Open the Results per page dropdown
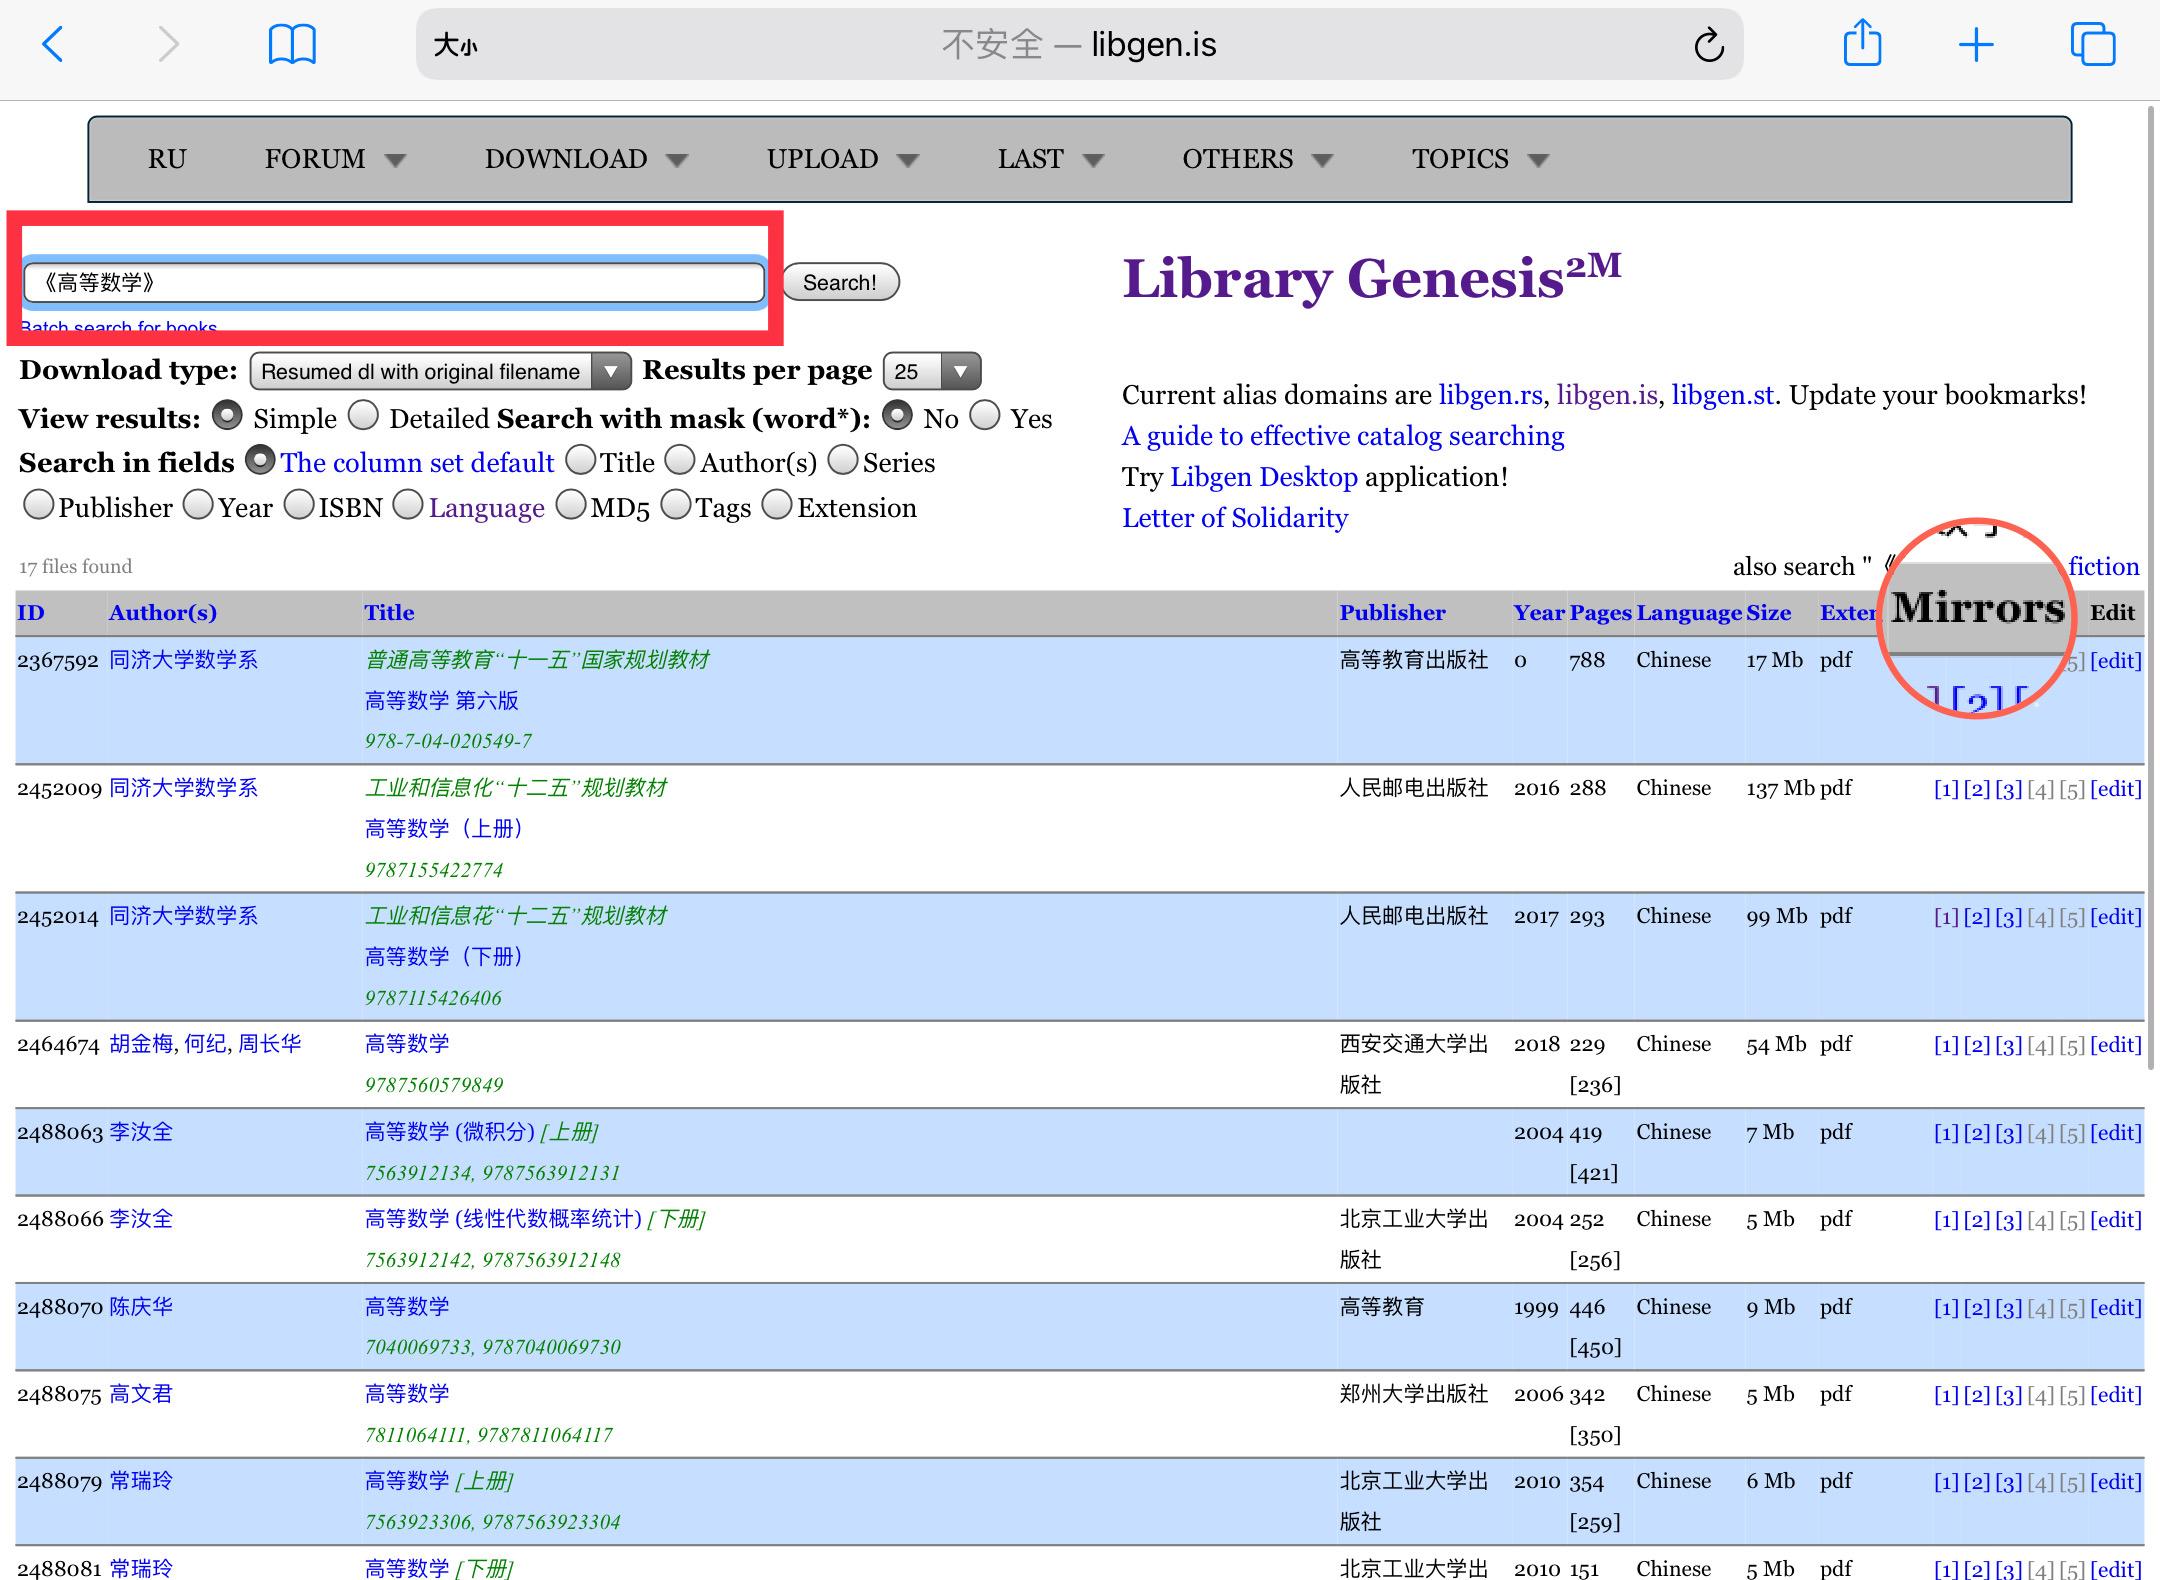The image size is (2160, 1580). (932, 371)
